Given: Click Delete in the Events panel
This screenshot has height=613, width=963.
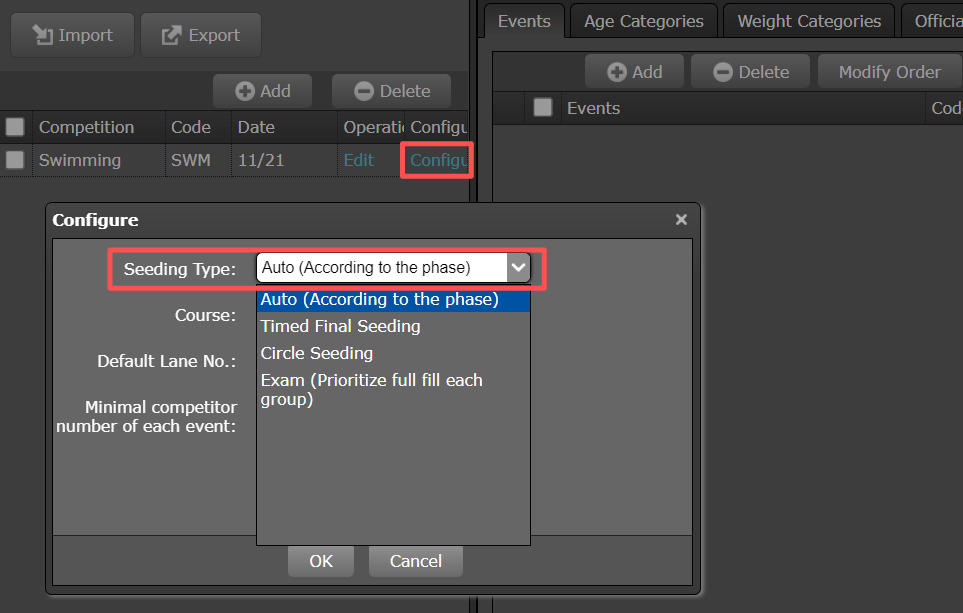Looking at the screenshot, I should pyautogui.click(x=752, y=72).
